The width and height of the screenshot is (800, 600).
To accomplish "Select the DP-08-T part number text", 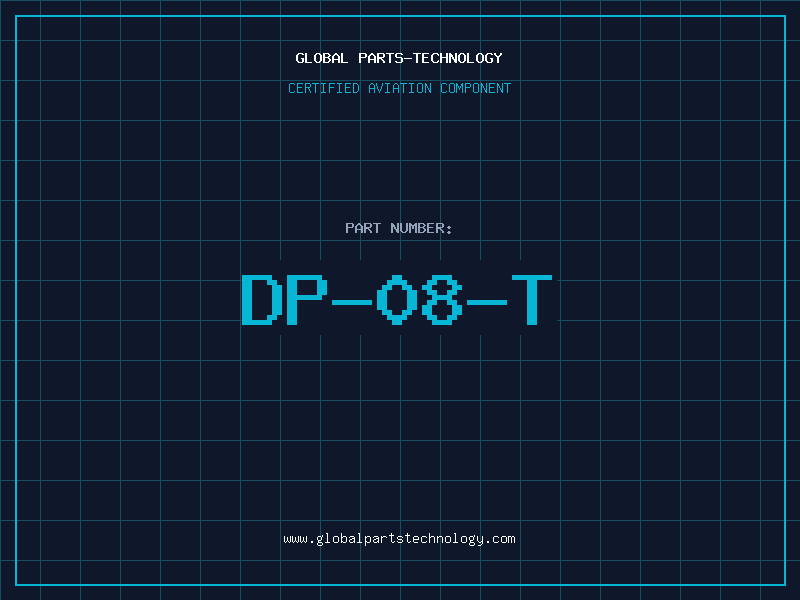I will click(397, 300).
